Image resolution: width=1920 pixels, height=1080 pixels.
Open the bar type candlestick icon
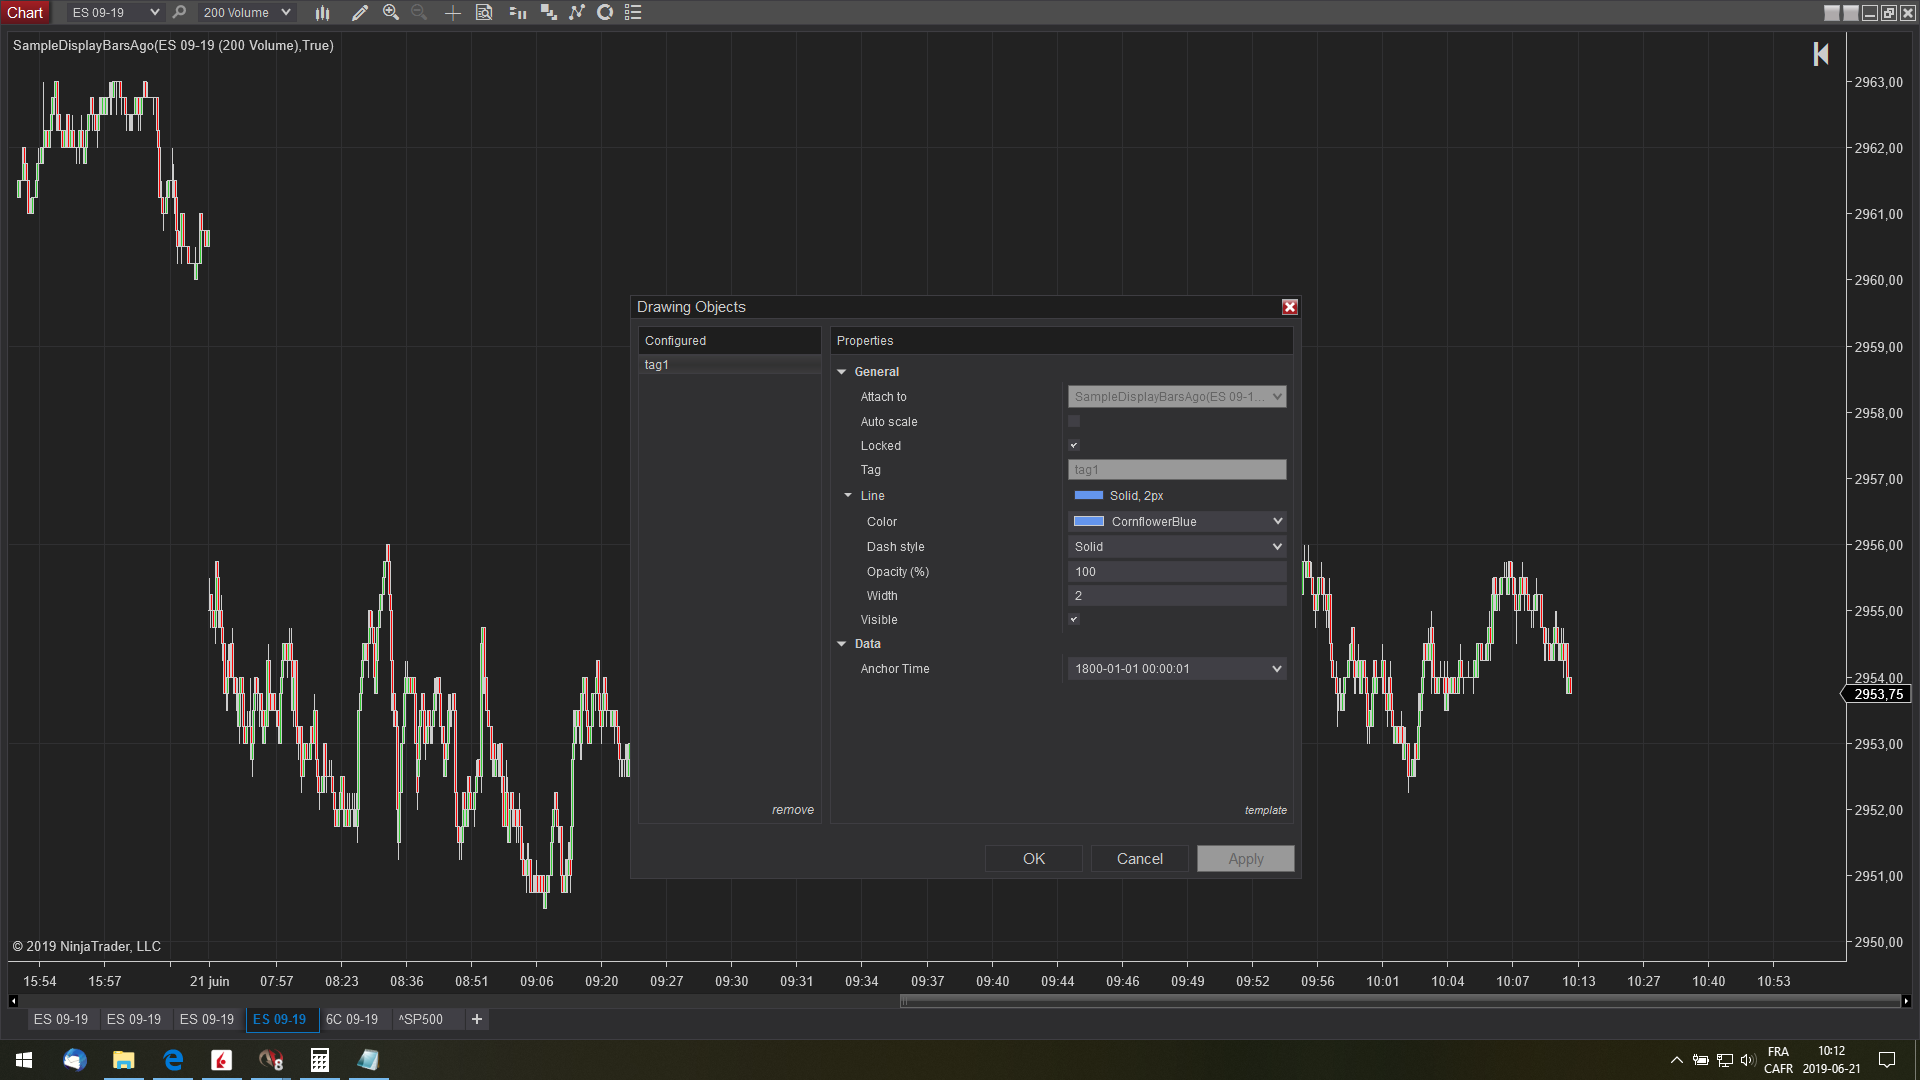click(x=322, y=13)
